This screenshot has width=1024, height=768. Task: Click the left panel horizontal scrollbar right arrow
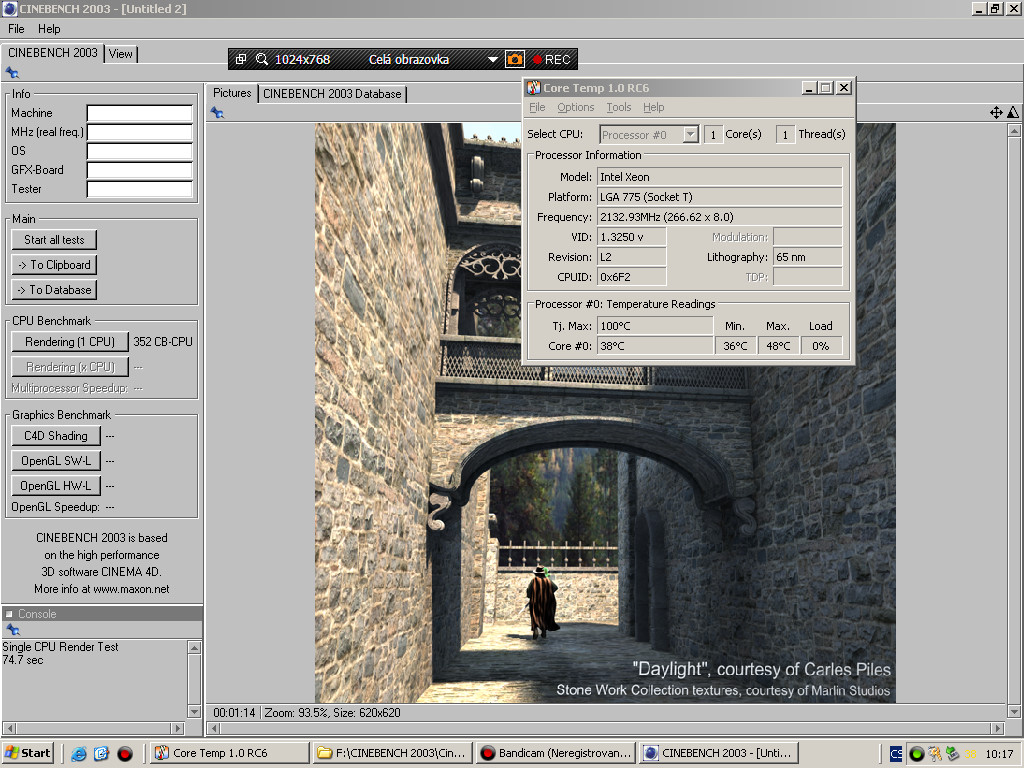pos(178,728)
